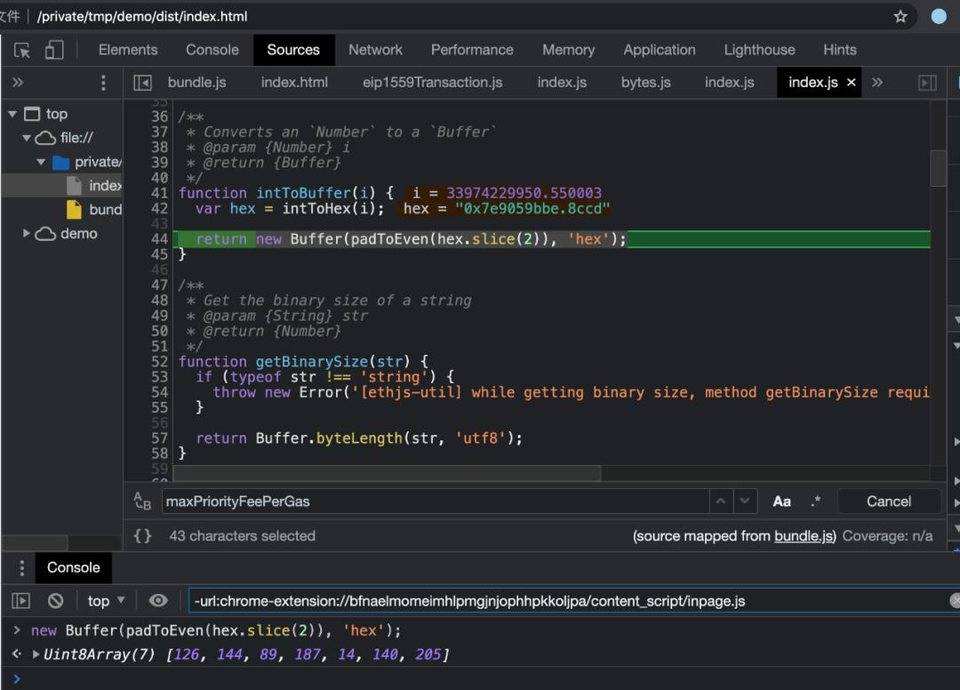This screenshot has width=960, height=690.
Task: Activate the inspect element picker icon
Action: [x=22, y=50]
